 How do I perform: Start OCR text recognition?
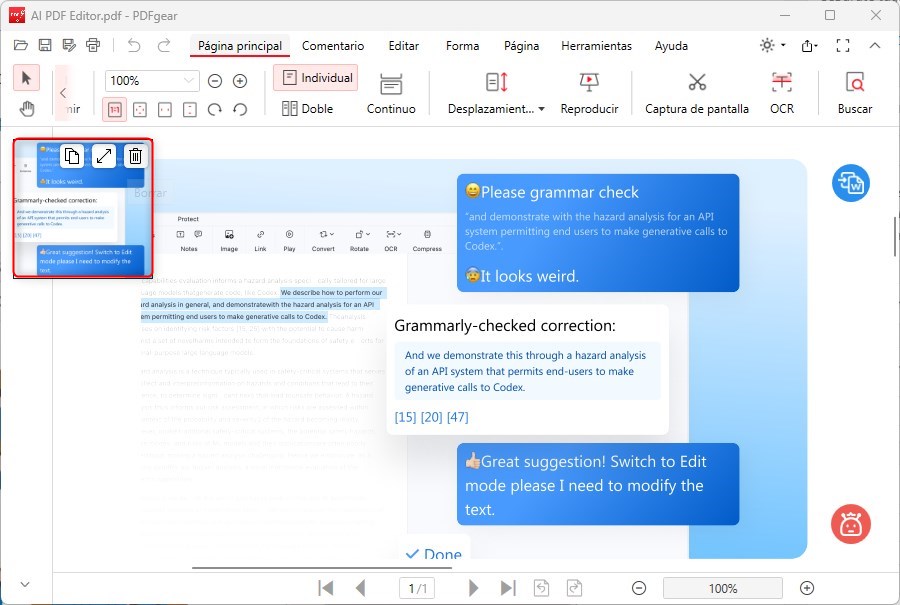[x=782, y=90]
